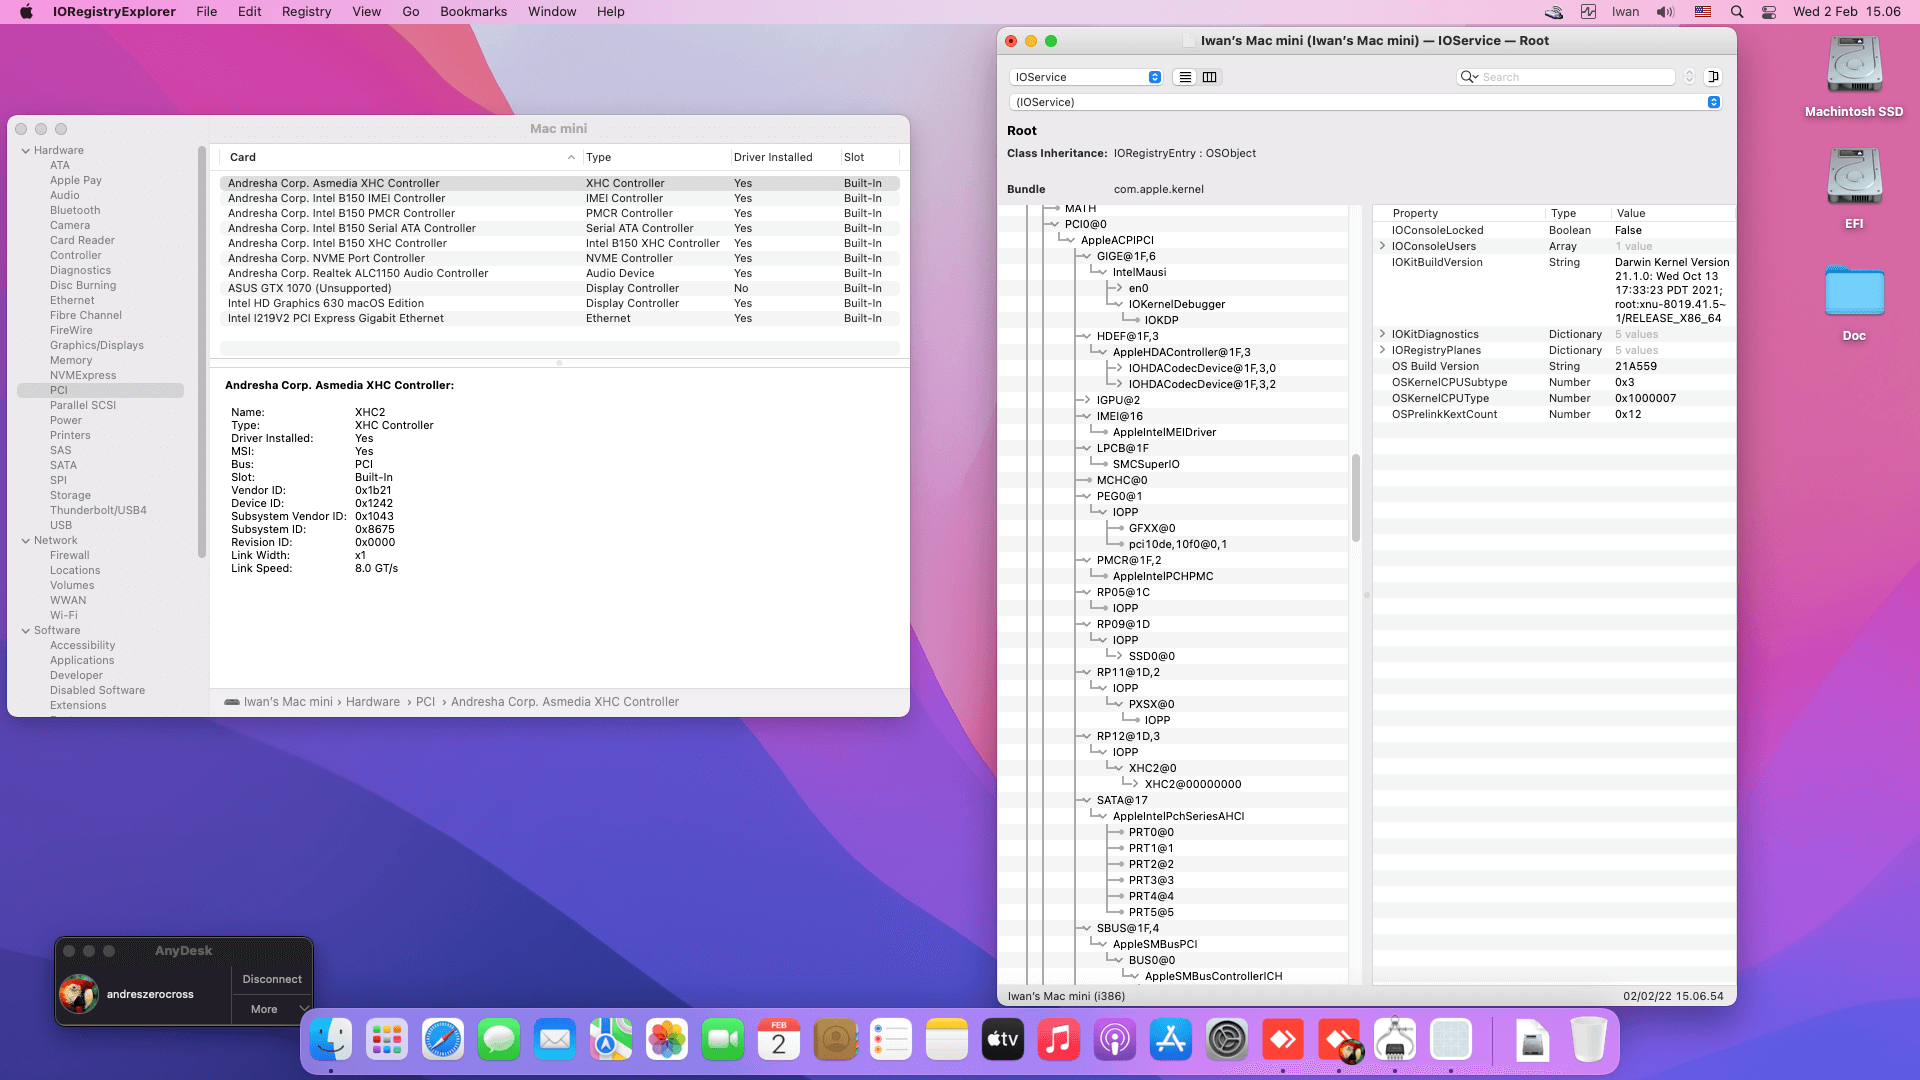
Task: Collapse the SATA@17 tree node
Action: click(x=1086, y=801)
